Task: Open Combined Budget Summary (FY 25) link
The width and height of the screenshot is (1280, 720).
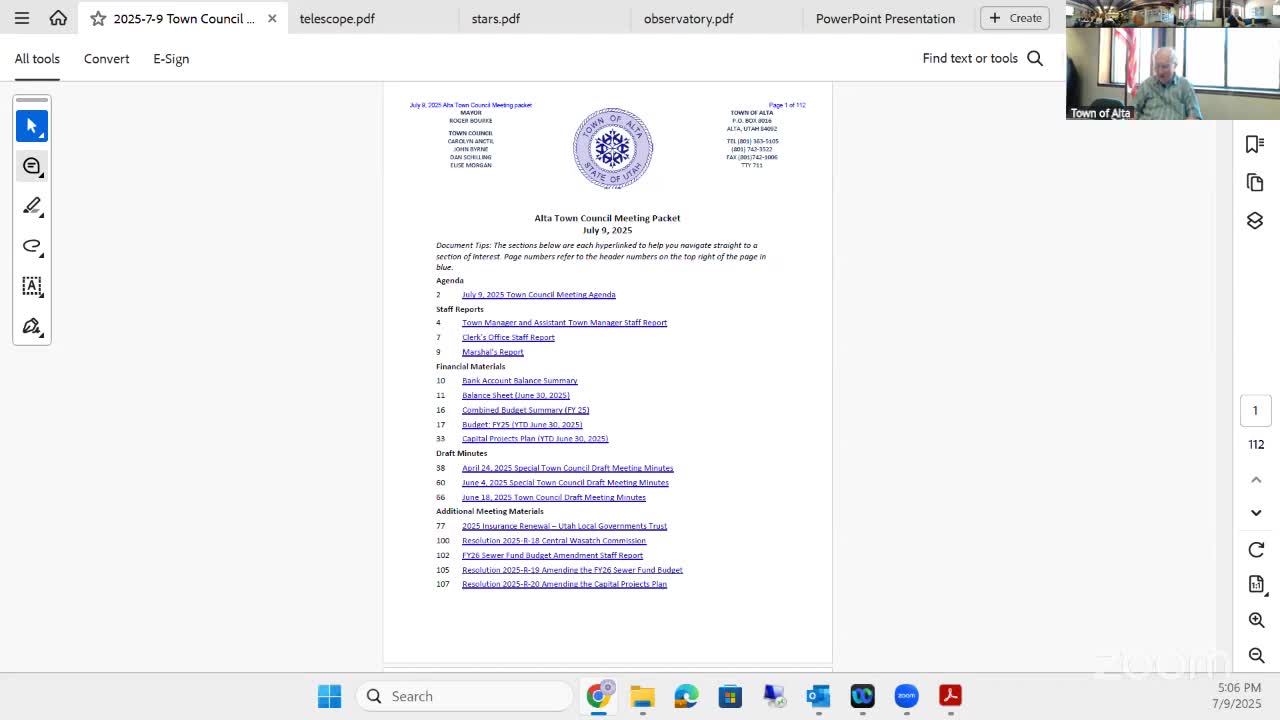Action: pyautogui.click(x=525, y=410)
